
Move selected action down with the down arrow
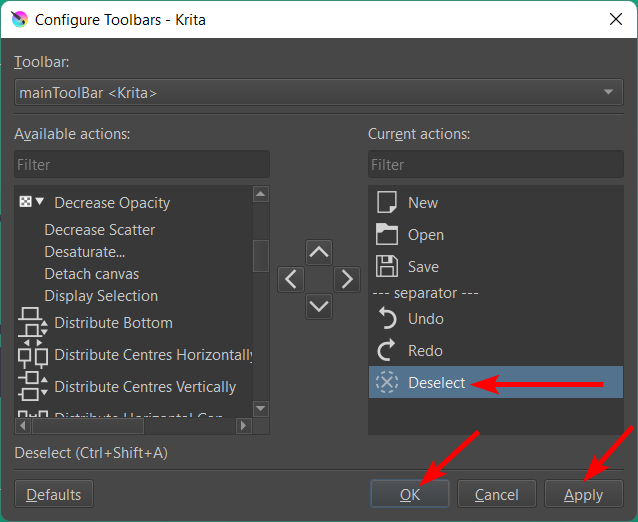(319, 306)
